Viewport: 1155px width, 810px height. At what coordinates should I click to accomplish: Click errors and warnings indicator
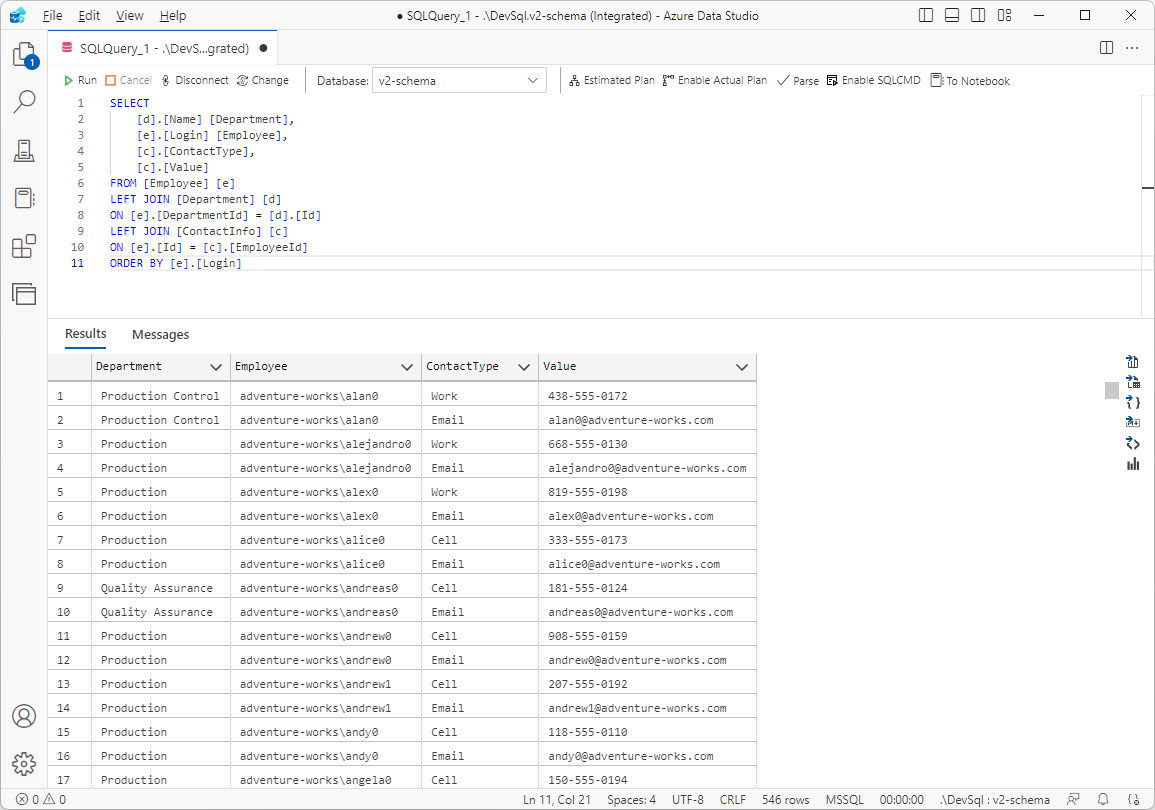pyautogui.click(x=41, y=799)
